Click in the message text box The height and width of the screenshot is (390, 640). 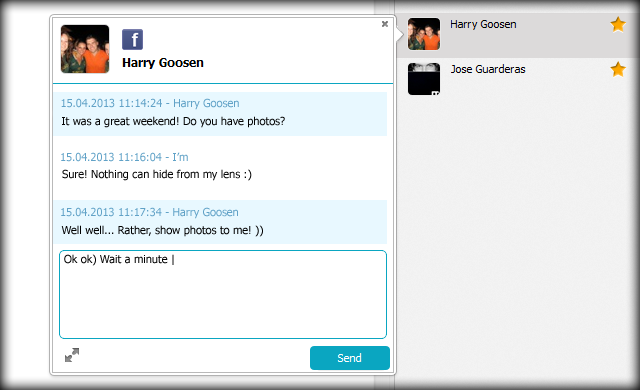[x=223, y=294]
